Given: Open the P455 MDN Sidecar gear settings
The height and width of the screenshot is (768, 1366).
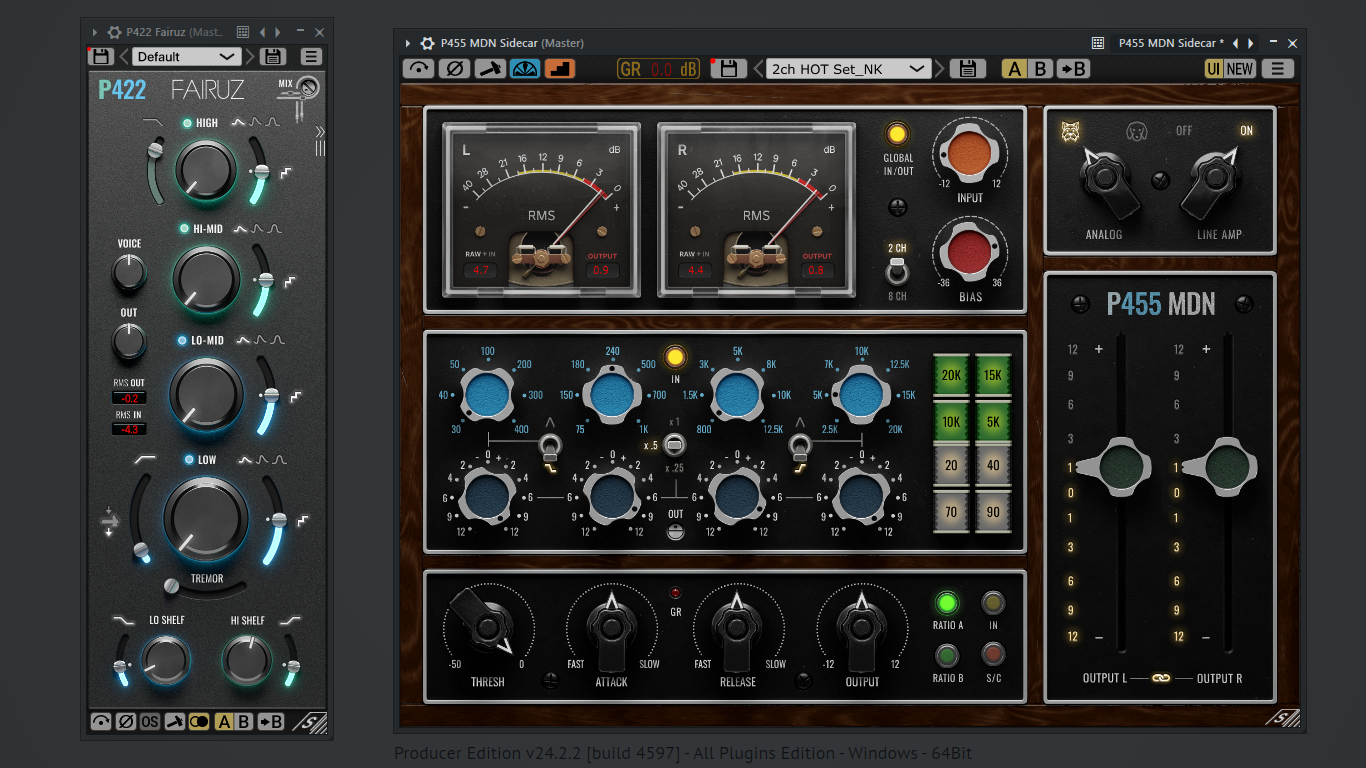Looking at the screenshot, I should pos(427,43).
